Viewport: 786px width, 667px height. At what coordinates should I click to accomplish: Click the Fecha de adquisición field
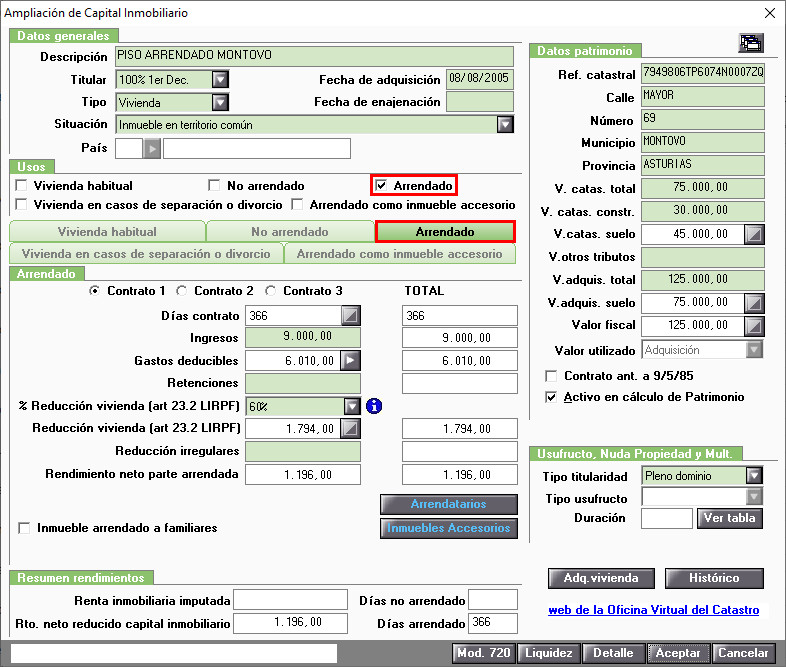[x=480, y=79]
